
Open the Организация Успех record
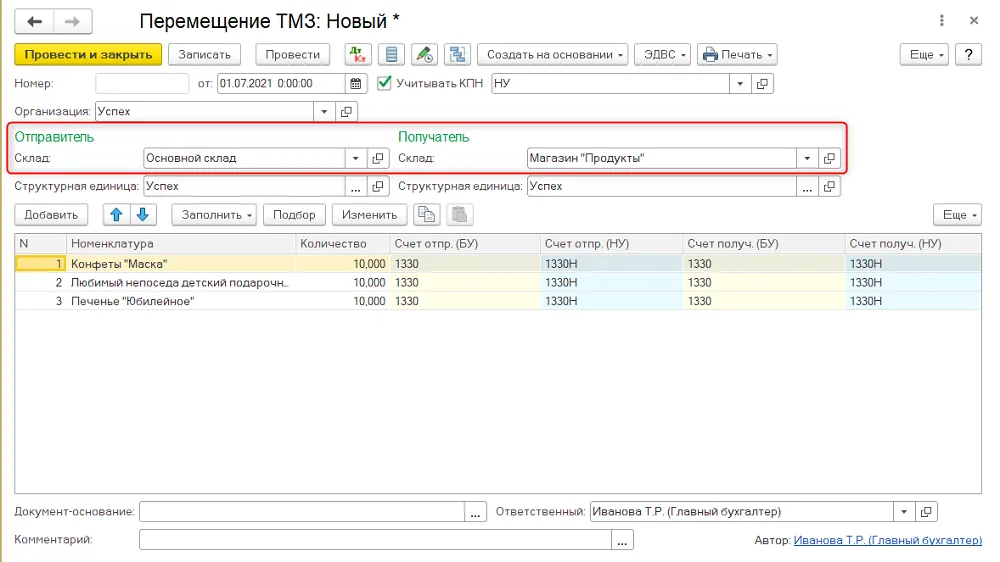(346, 112)
